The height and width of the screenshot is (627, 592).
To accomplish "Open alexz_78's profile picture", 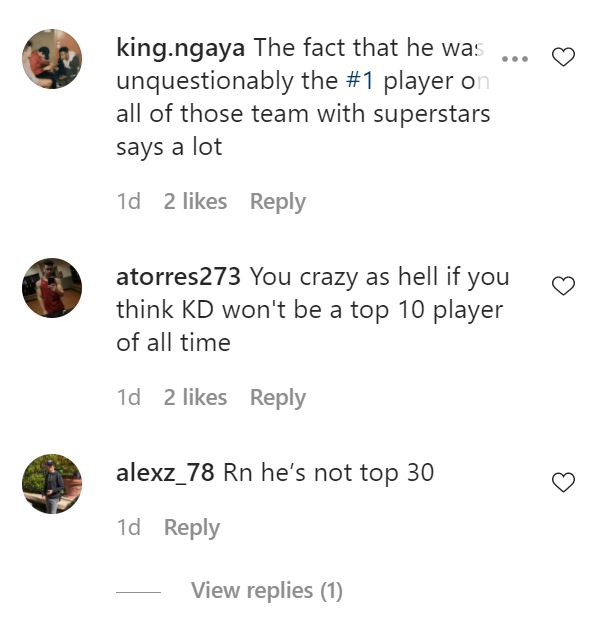I will 52,484.
